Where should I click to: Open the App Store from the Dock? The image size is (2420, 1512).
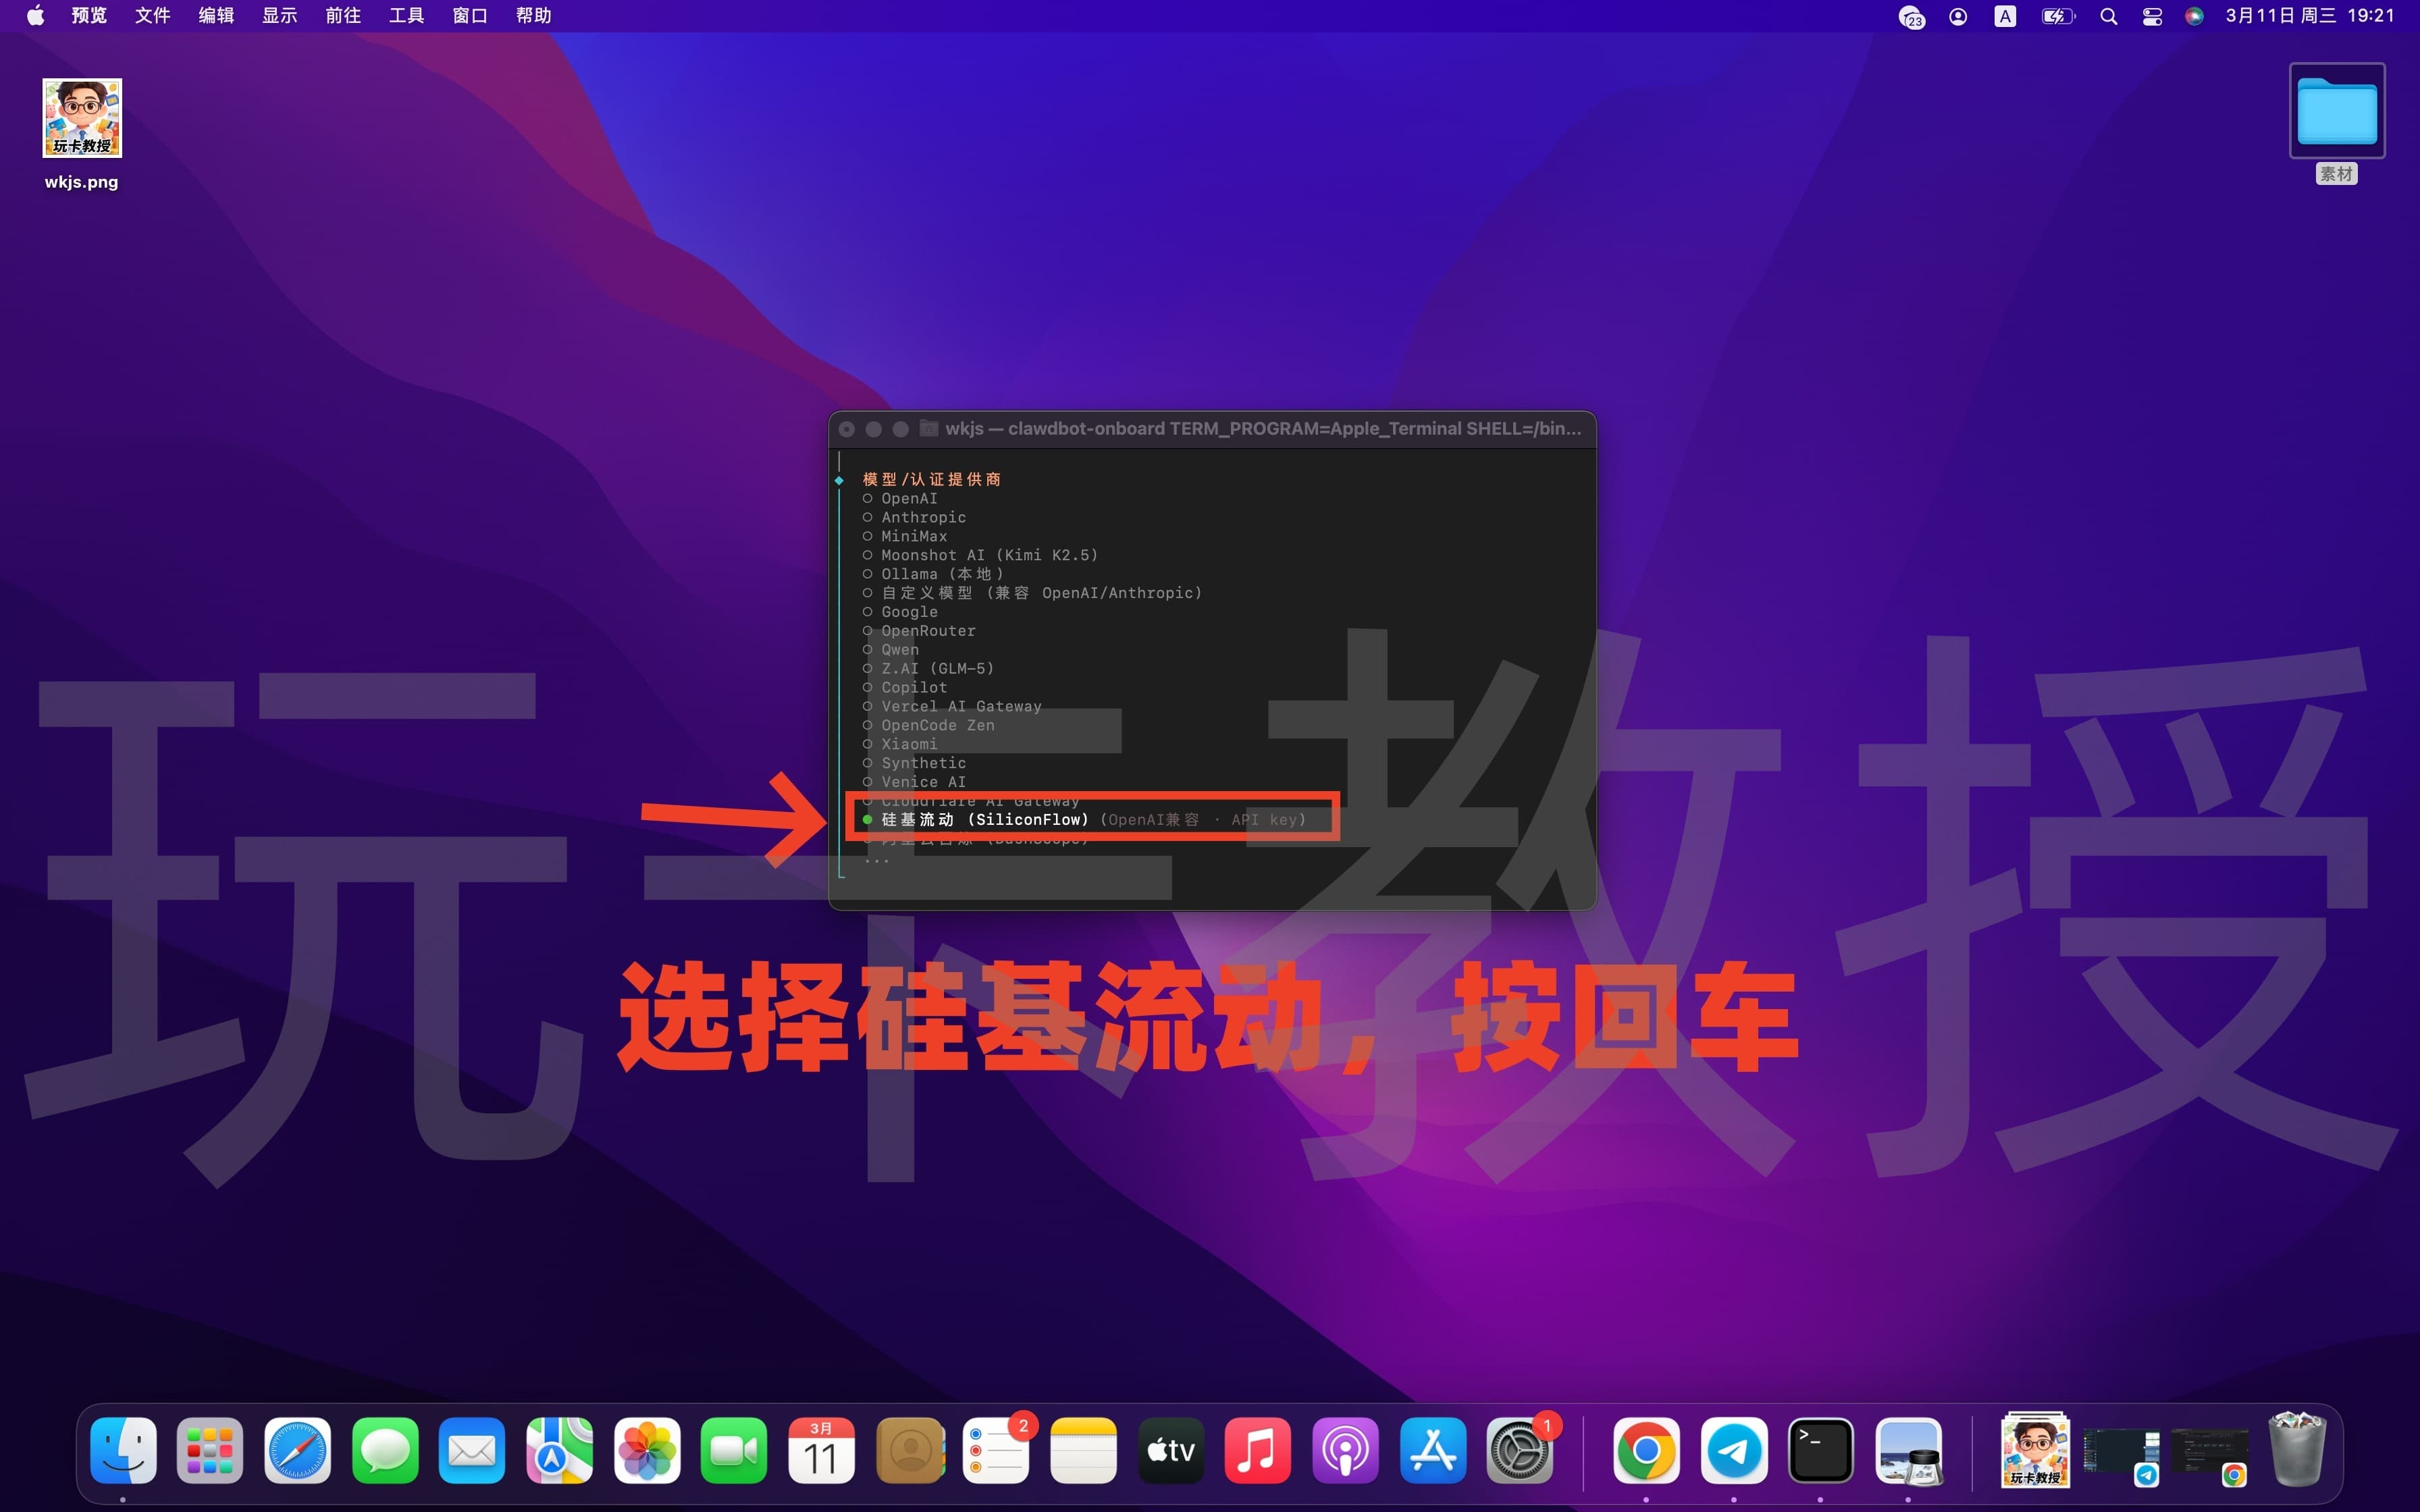(1433, 1449)
